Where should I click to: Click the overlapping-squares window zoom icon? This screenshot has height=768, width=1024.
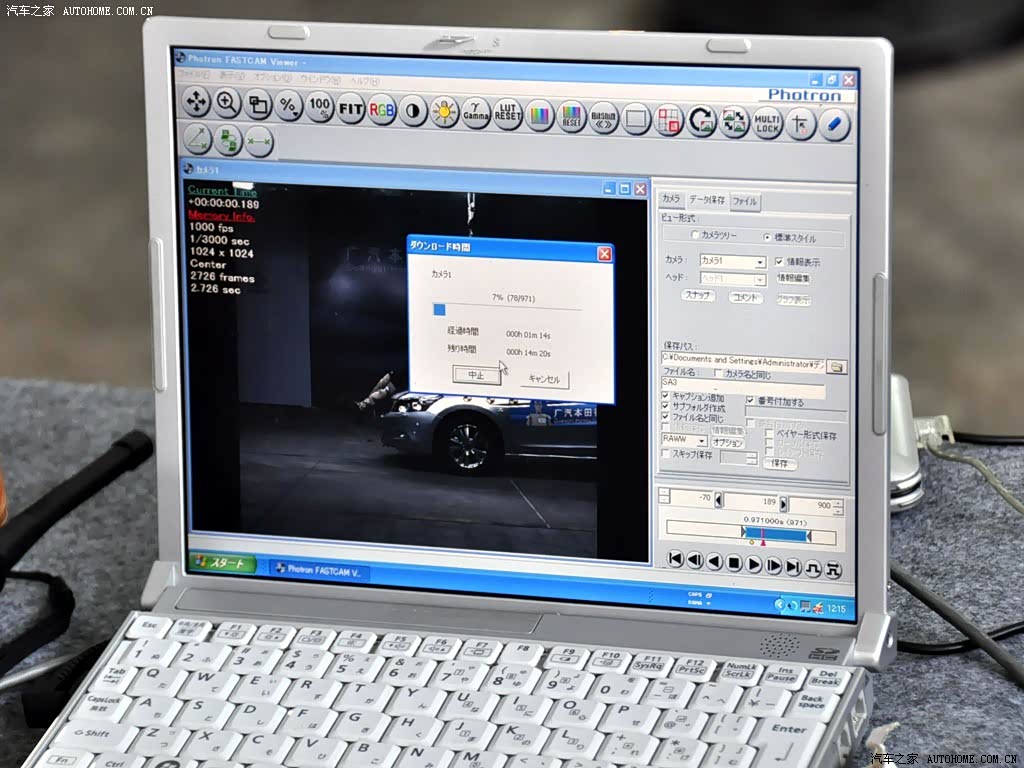pos(258,104)
